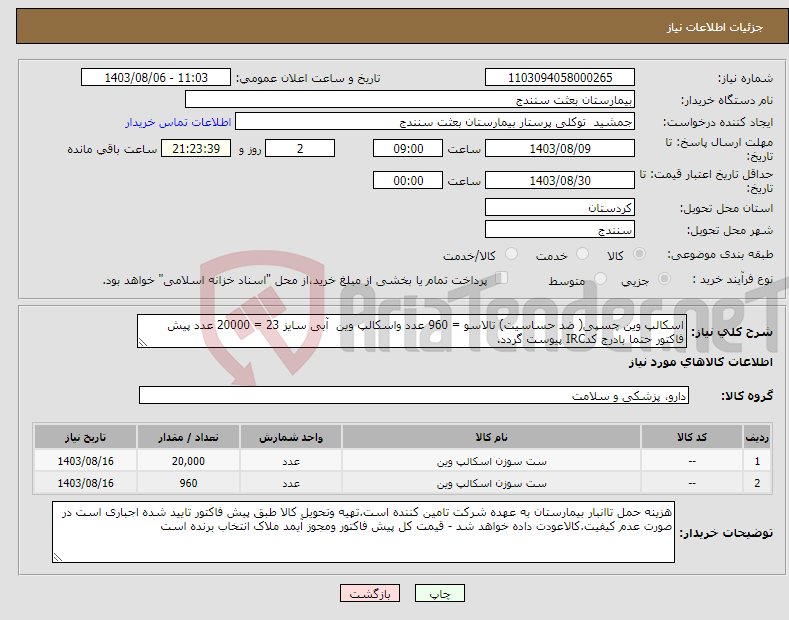This screenshot has height=620, width=789.
Task: Click the label نوع فرآیند خرید
Action: (733, 279)
